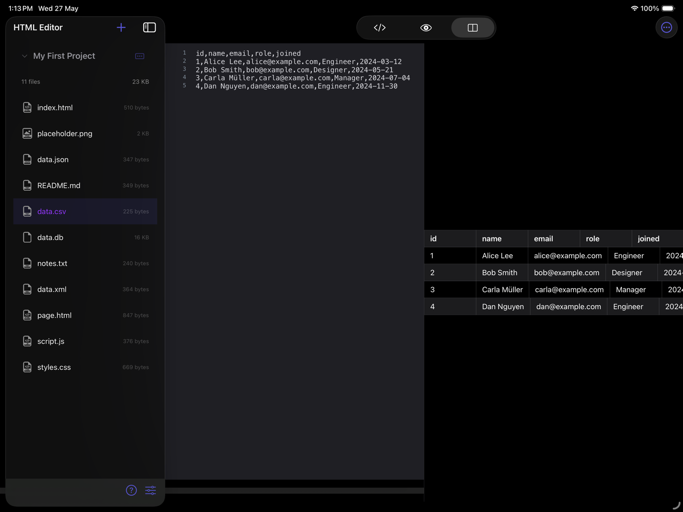This screenshot has width=683, height=512.
Task: Click the Alice Lee line in editor
Action: point(298,61)
